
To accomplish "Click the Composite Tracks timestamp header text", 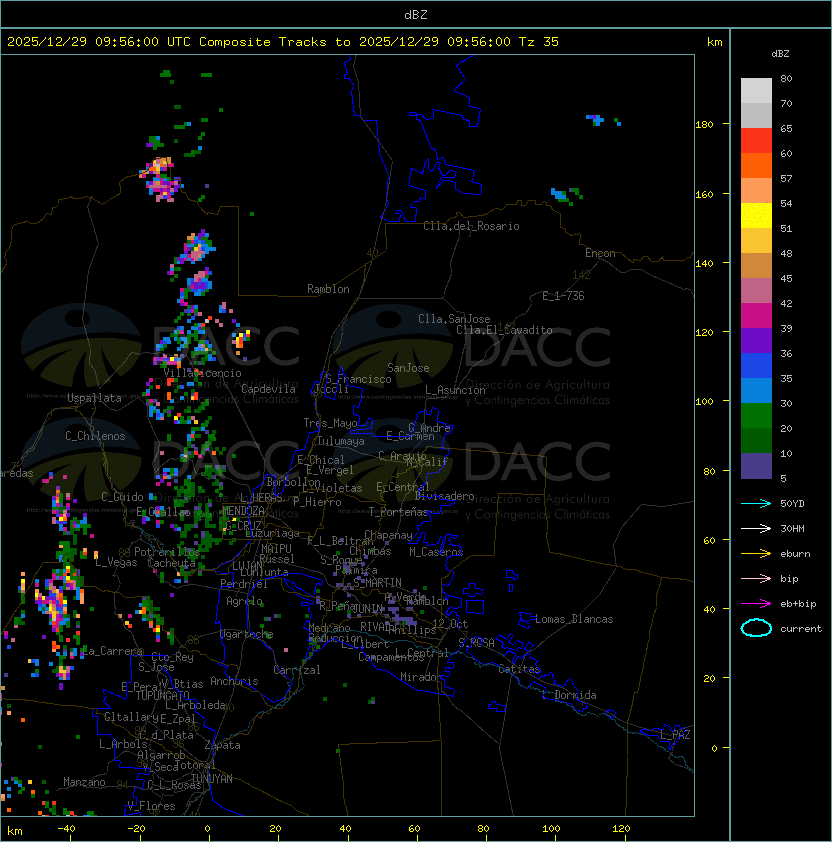I will point(283,42).
